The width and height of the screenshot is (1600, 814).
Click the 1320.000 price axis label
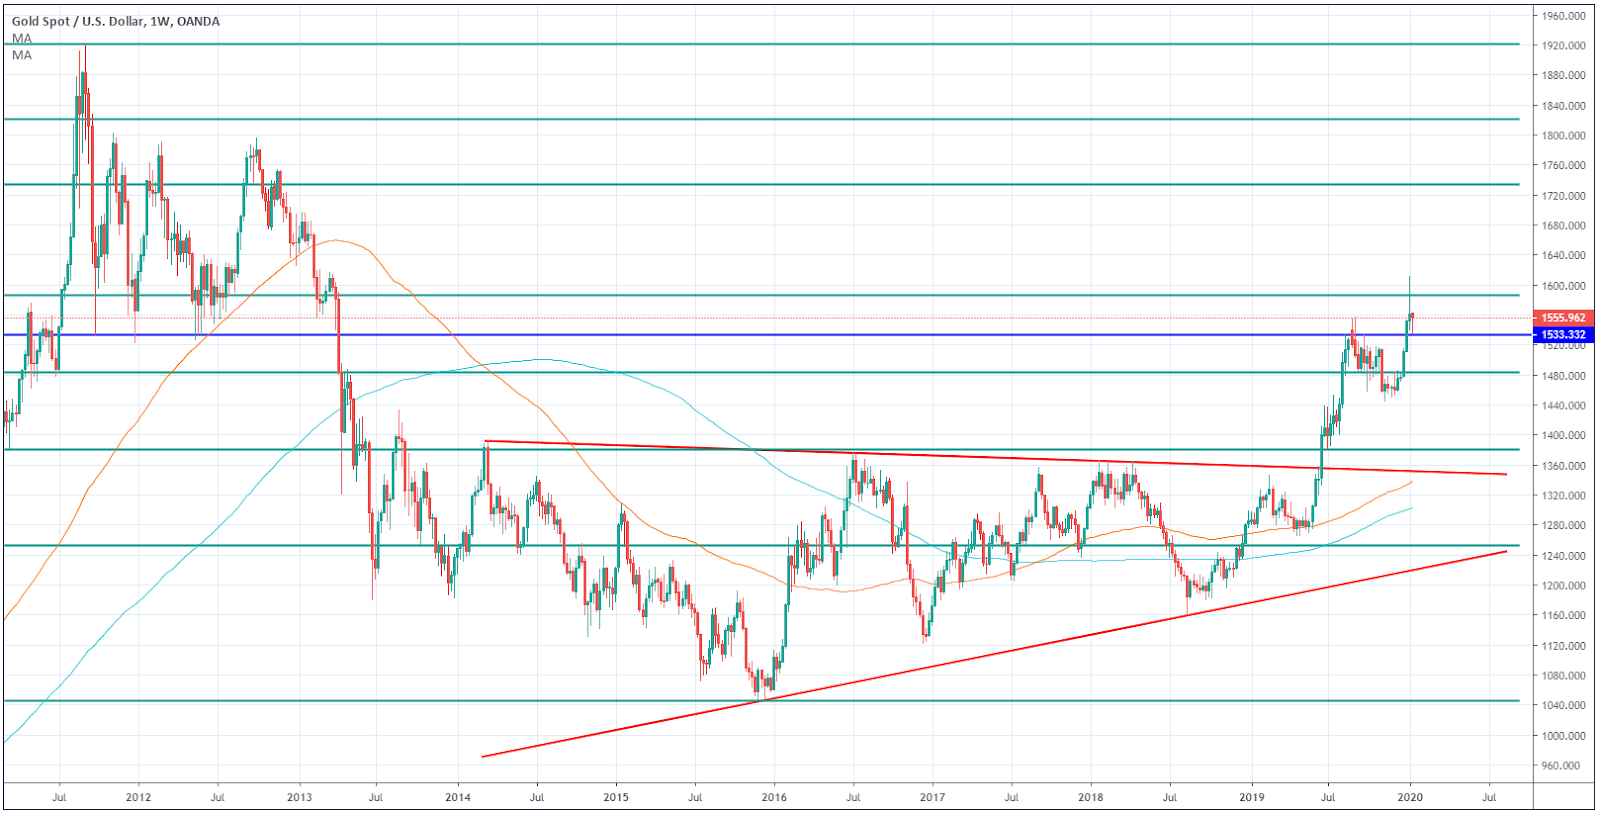1563,496
